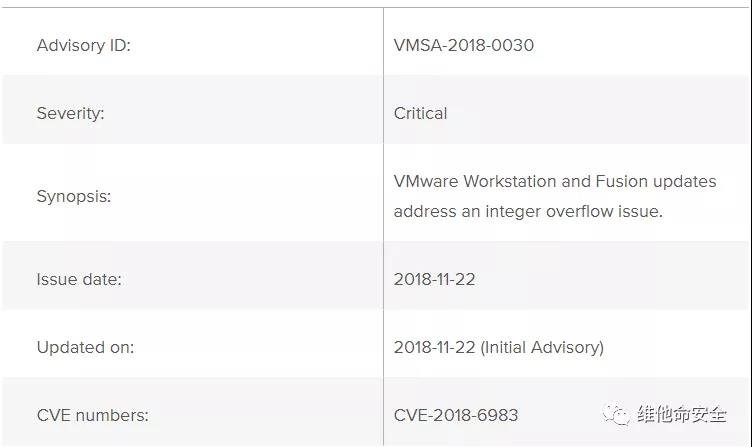Click the 维他命安全 watermark text

(x=683, y=414)
